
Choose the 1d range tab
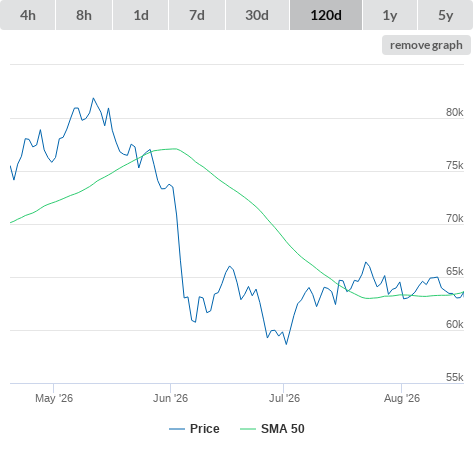pyautogui.click(x=141, y=15)
